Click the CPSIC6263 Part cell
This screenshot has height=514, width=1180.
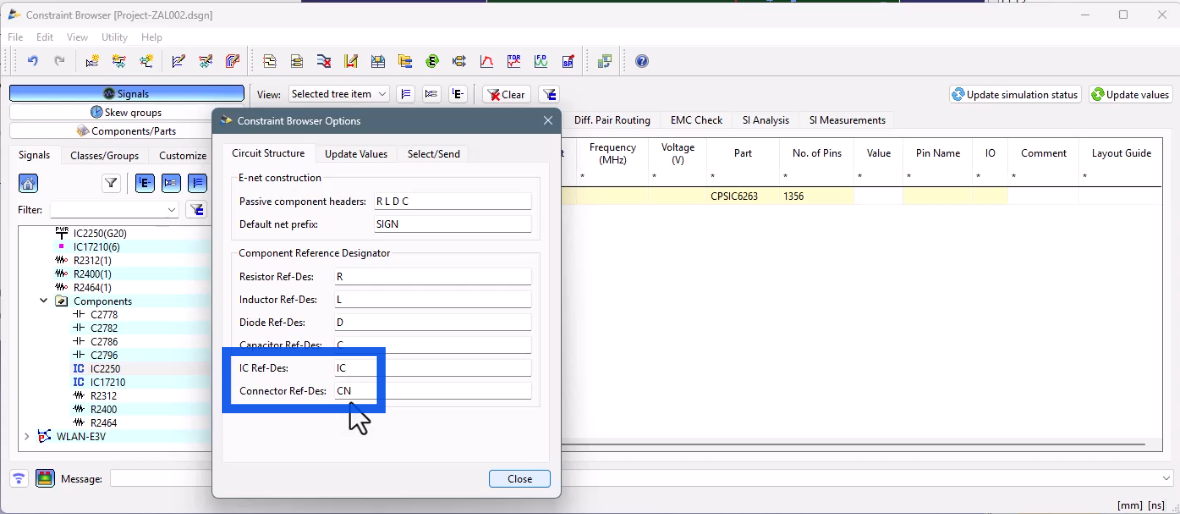click(x=743, y=196)
